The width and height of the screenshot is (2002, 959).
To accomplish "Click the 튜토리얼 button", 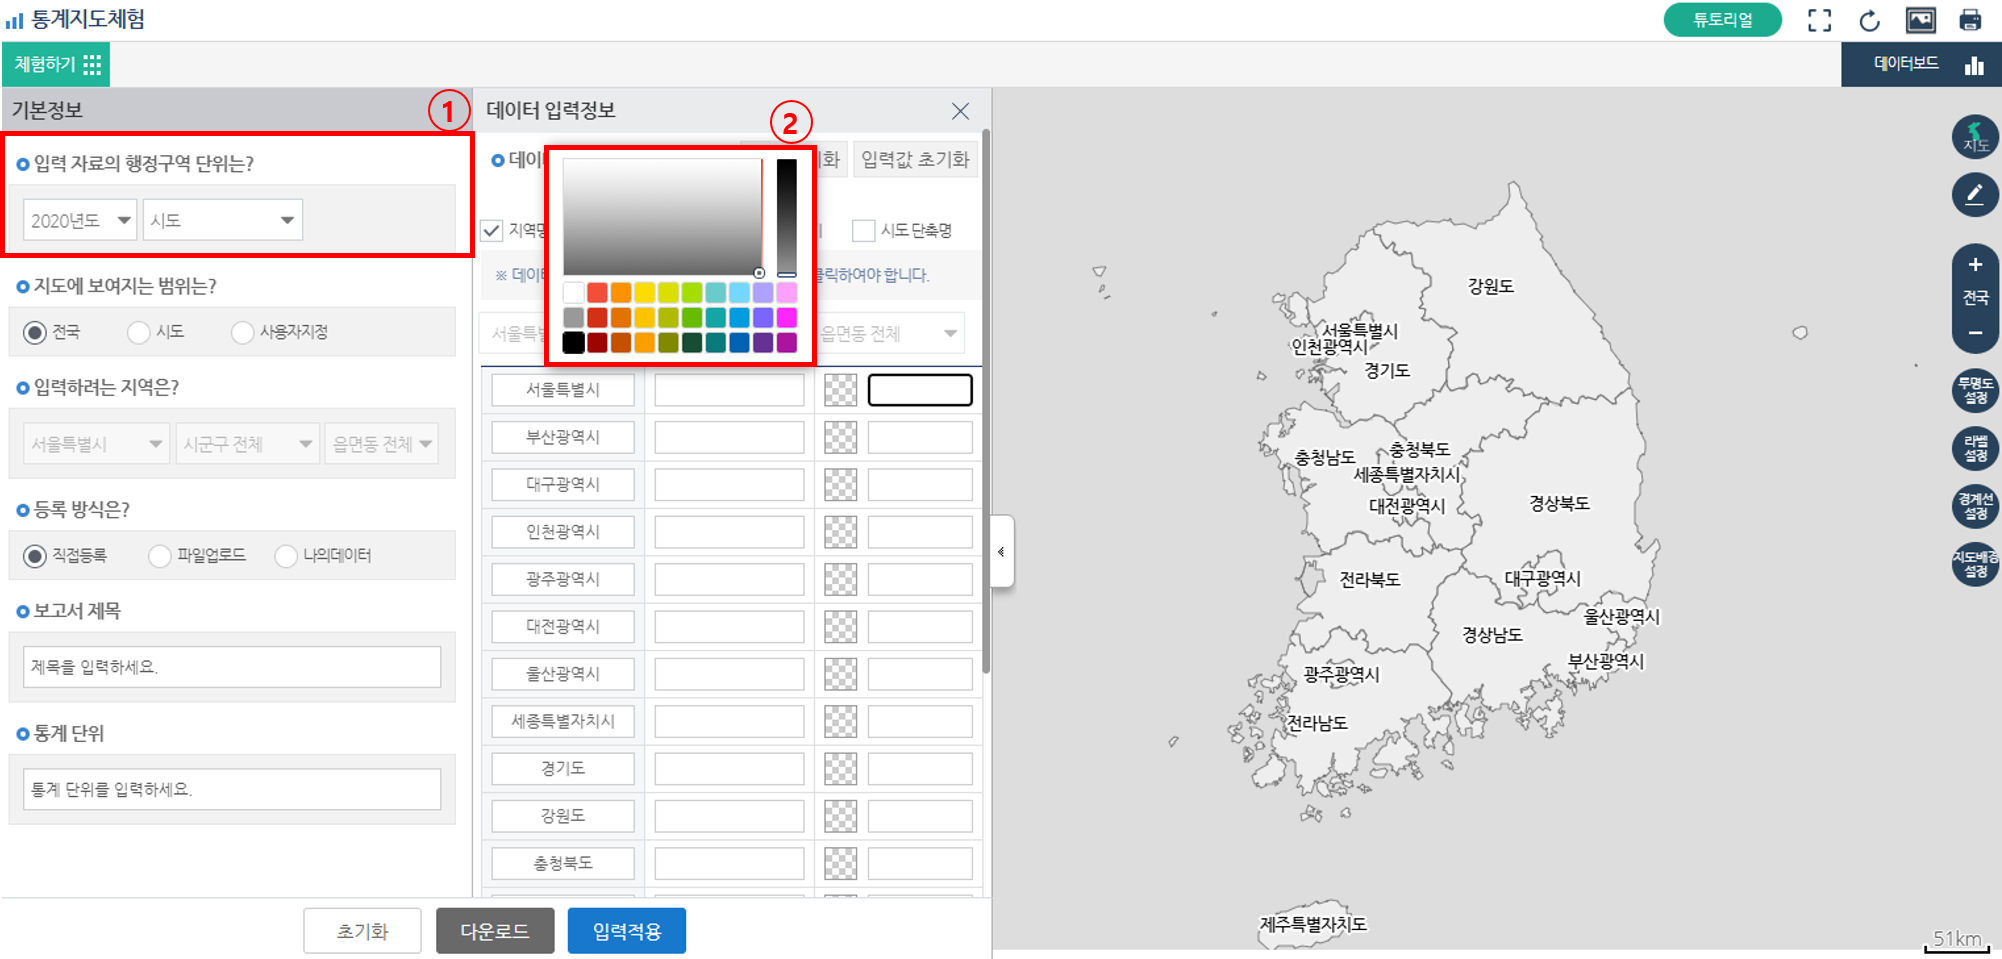I will click(x=1722, y=20).
